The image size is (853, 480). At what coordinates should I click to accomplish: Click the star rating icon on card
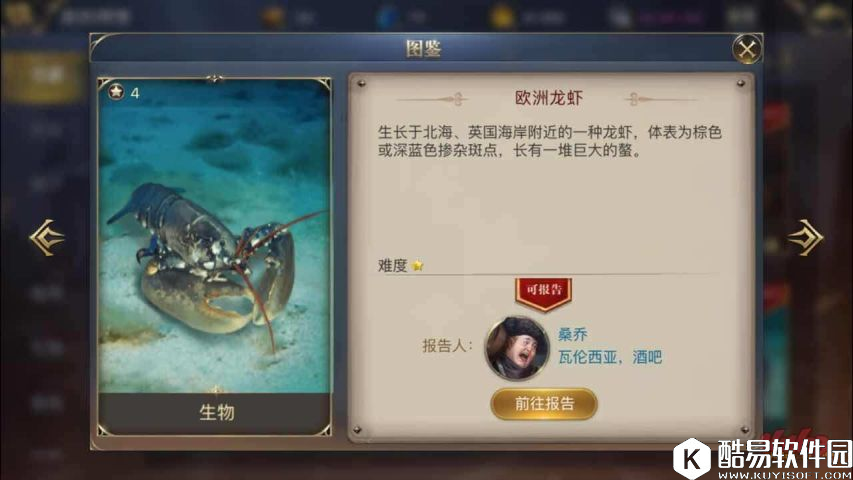coord(116,91)
